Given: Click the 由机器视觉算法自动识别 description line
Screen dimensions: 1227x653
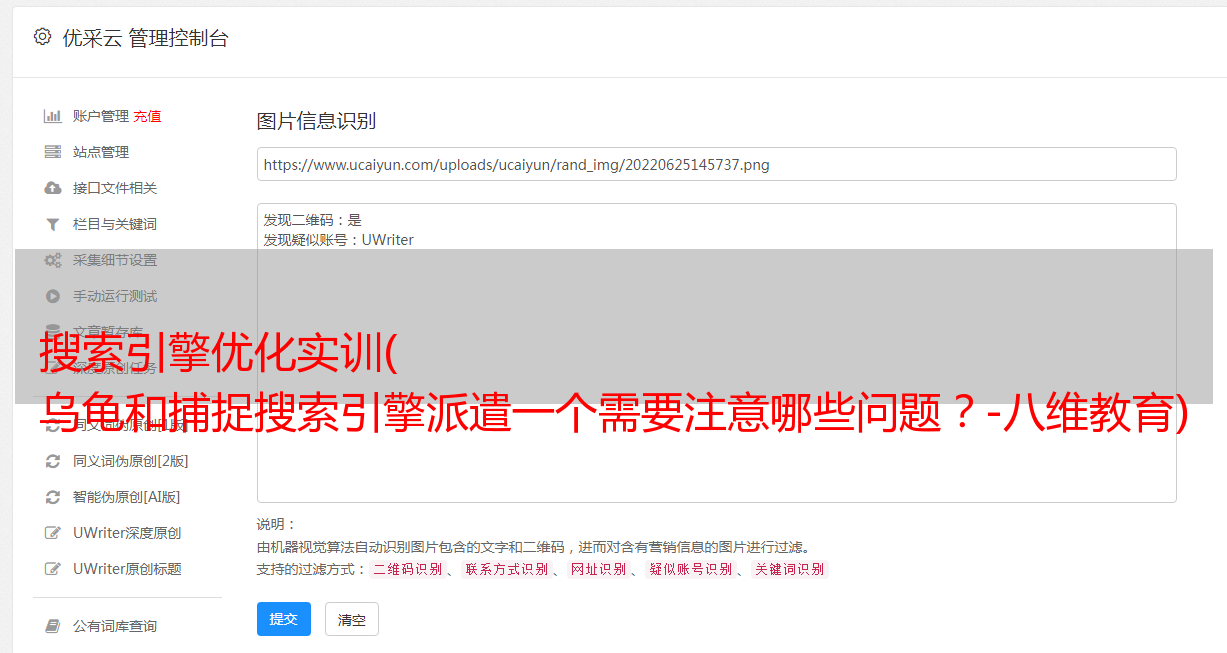Looking at the screenshot, I should 533,547.
